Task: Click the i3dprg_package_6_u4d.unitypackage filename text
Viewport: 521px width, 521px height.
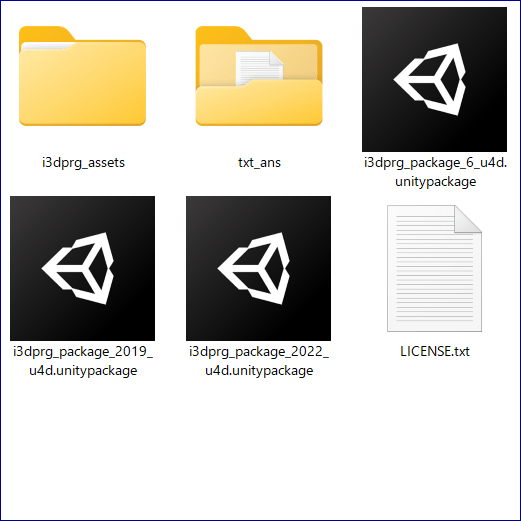Action: pyautogui.click(x=435, y=172)
